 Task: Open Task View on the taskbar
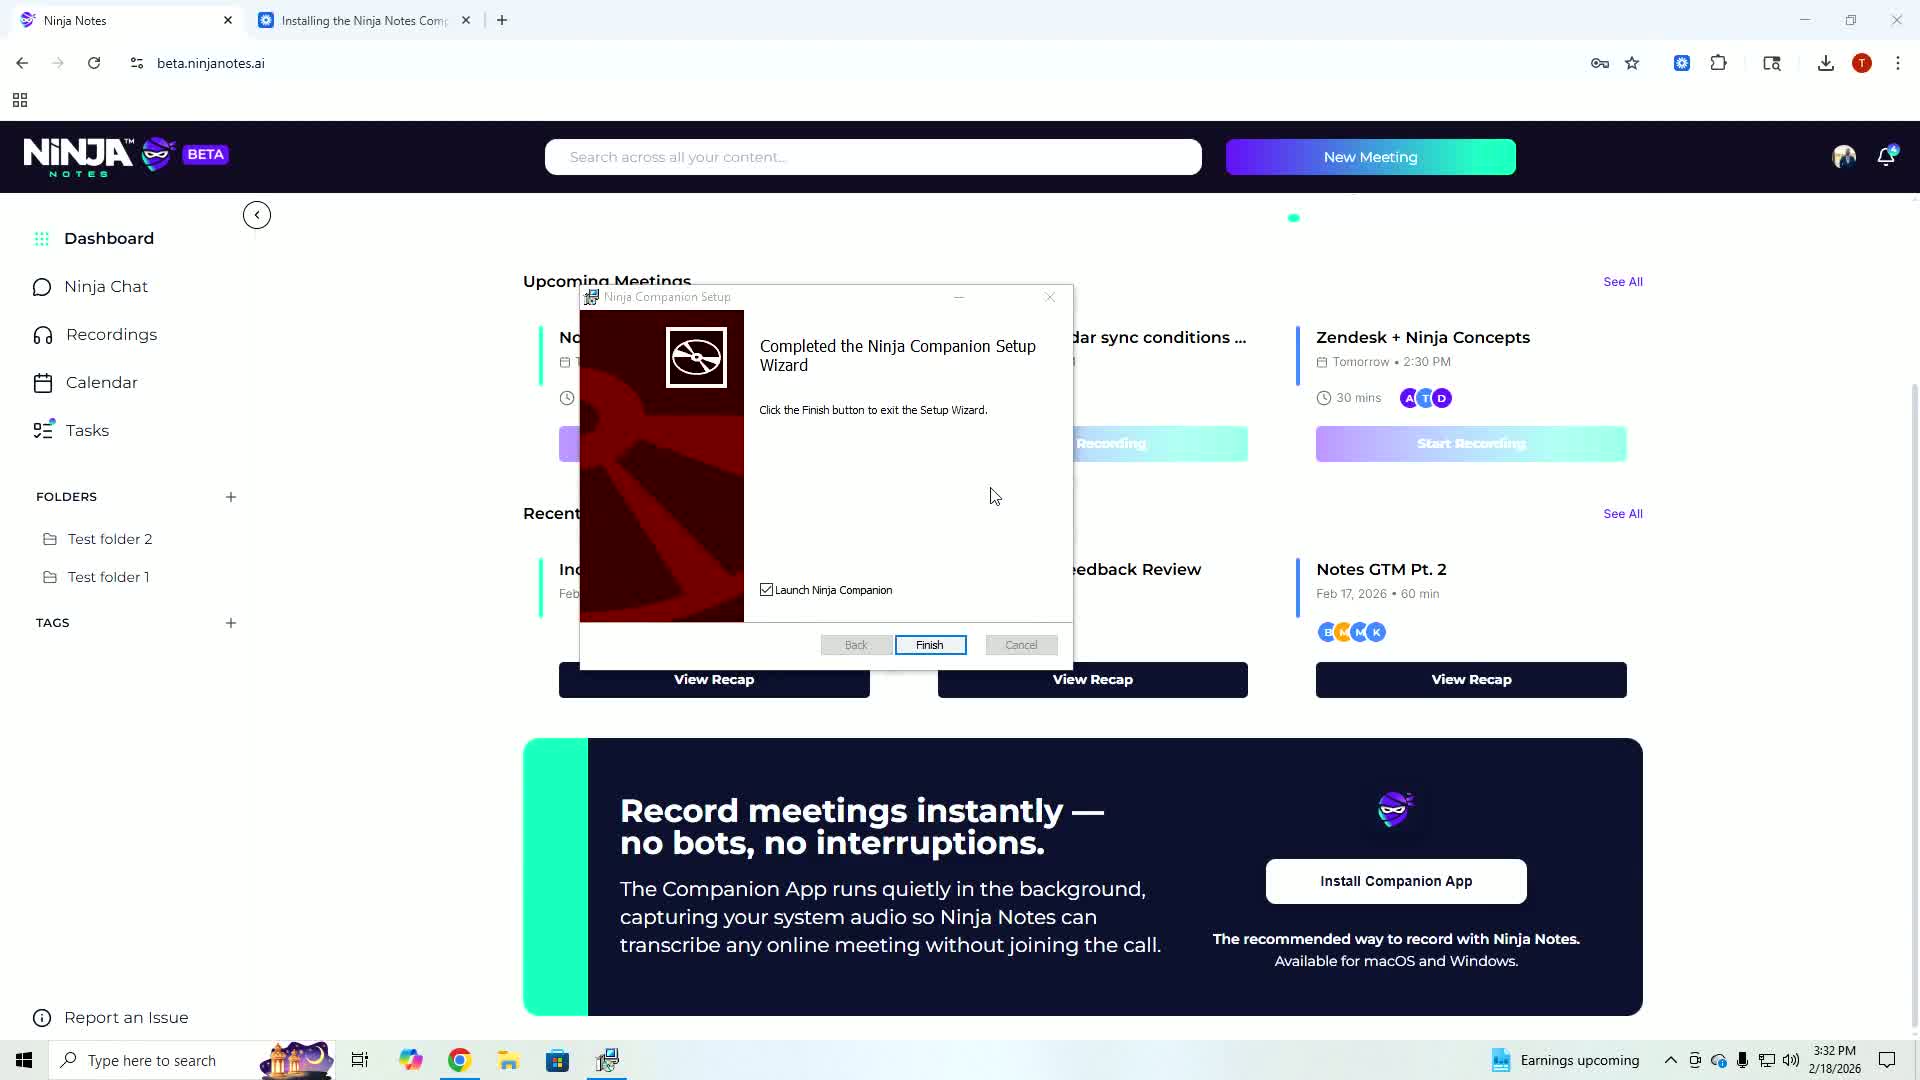click(x=360, y=1060)
